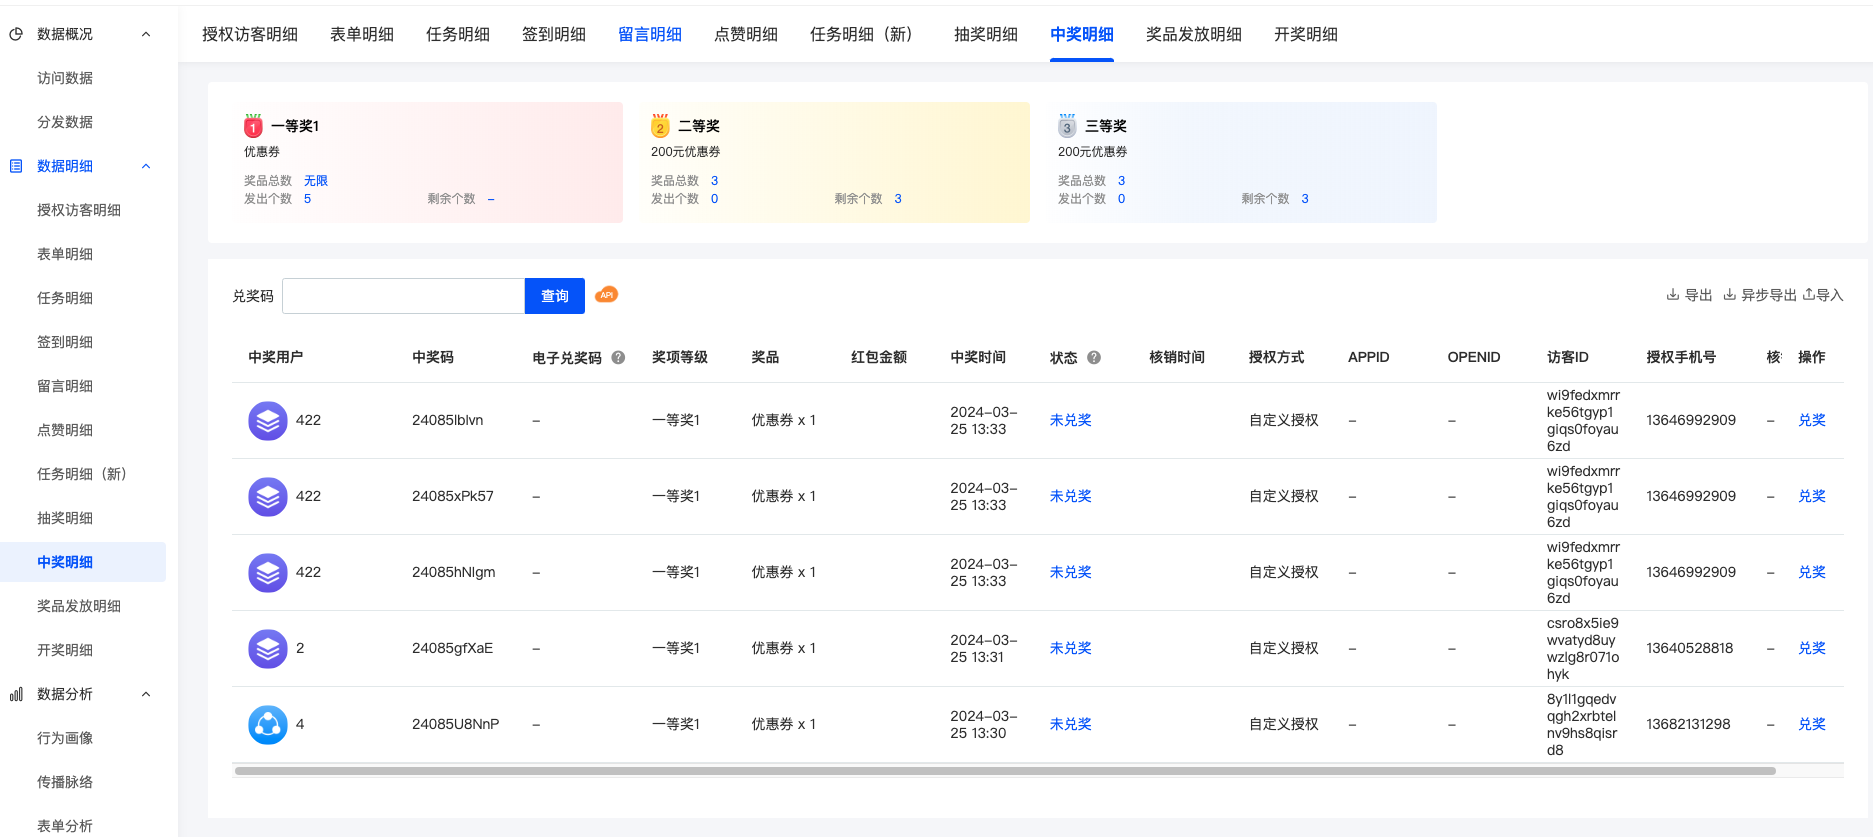Click phone number 13682131298
Screen dimensions: 1873x837
click(1688, 725)
